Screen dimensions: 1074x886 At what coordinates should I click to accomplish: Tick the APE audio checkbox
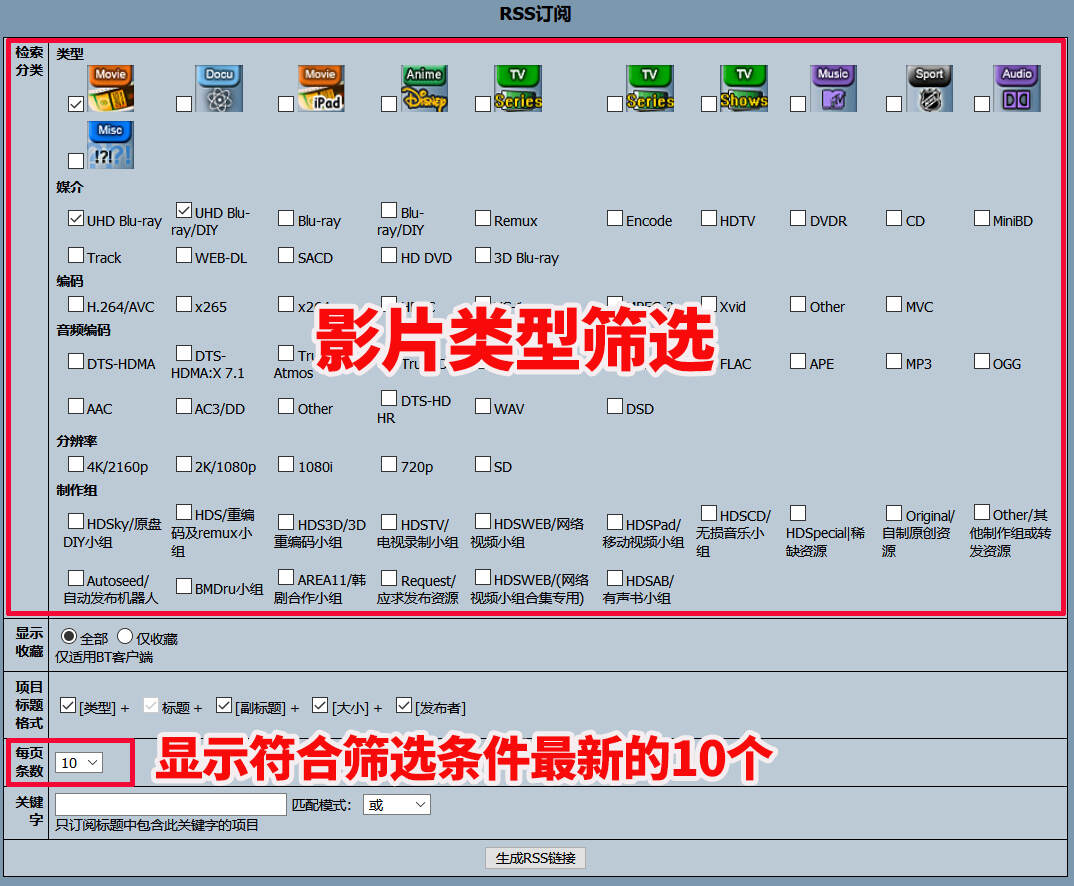click(798, 362)
